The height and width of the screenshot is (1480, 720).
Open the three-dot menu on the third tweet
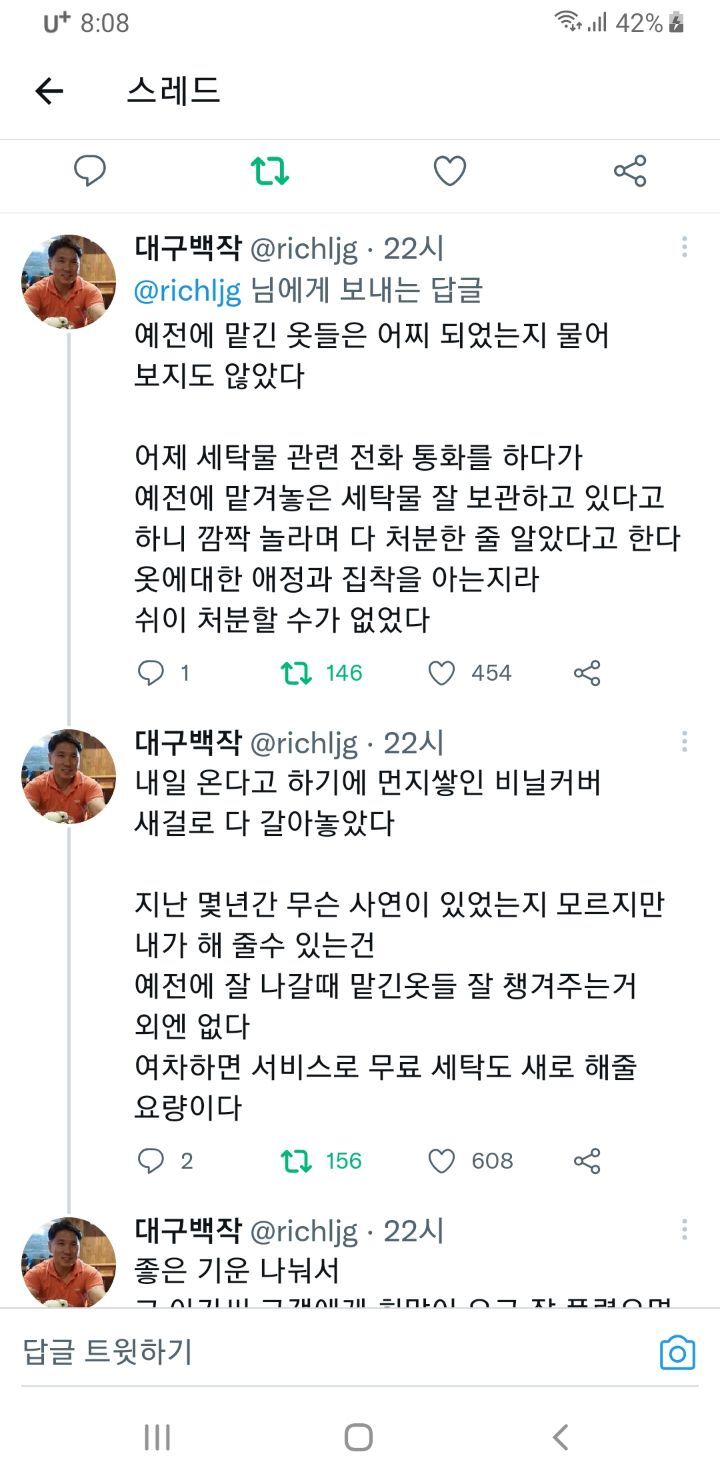click(x=685, y=1230)
